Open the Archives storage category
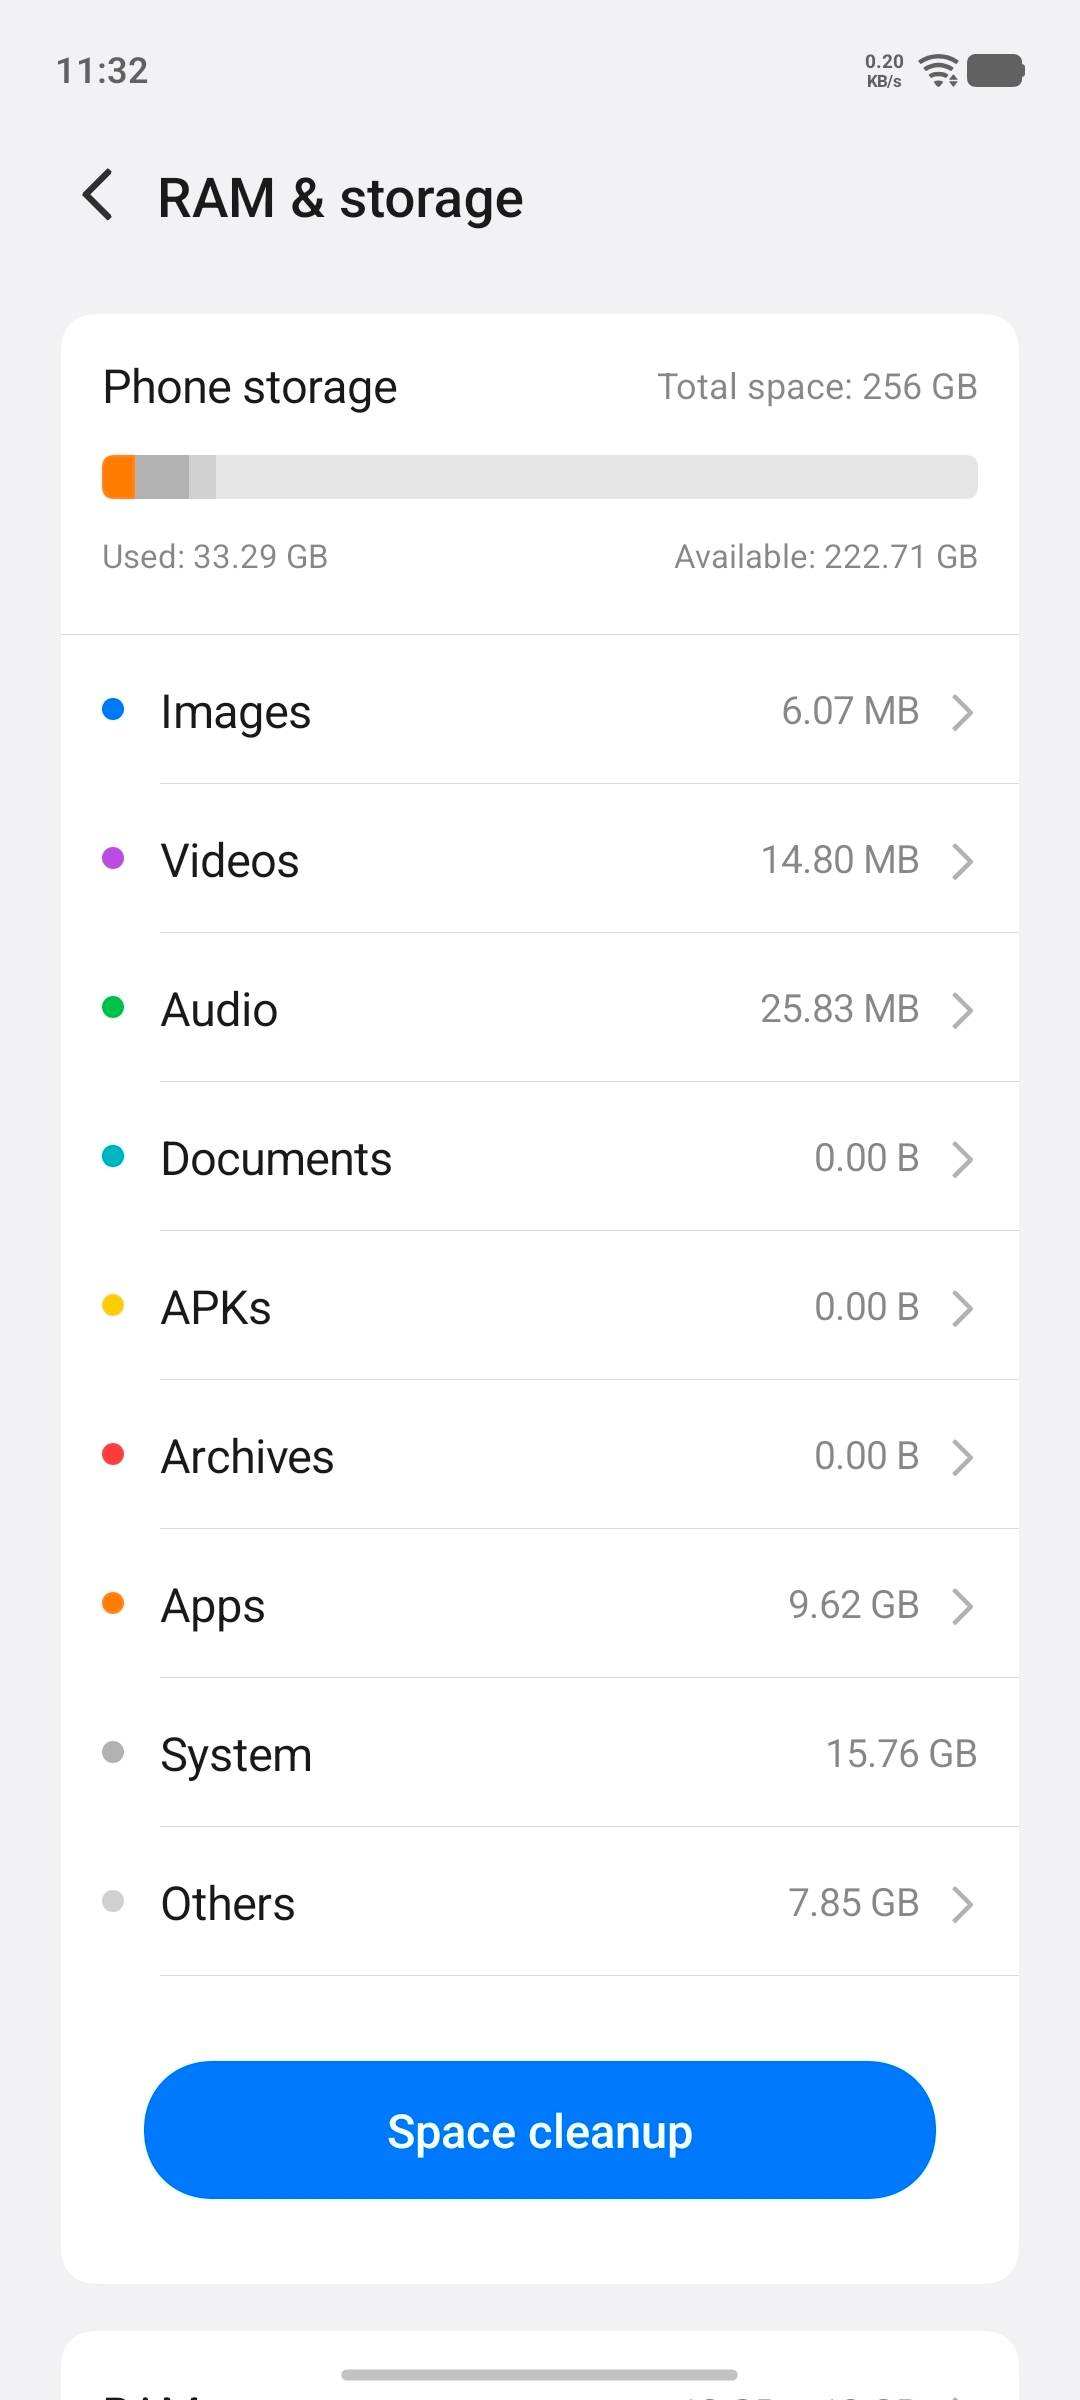1080x2400 pixels. click(540, 1456)
